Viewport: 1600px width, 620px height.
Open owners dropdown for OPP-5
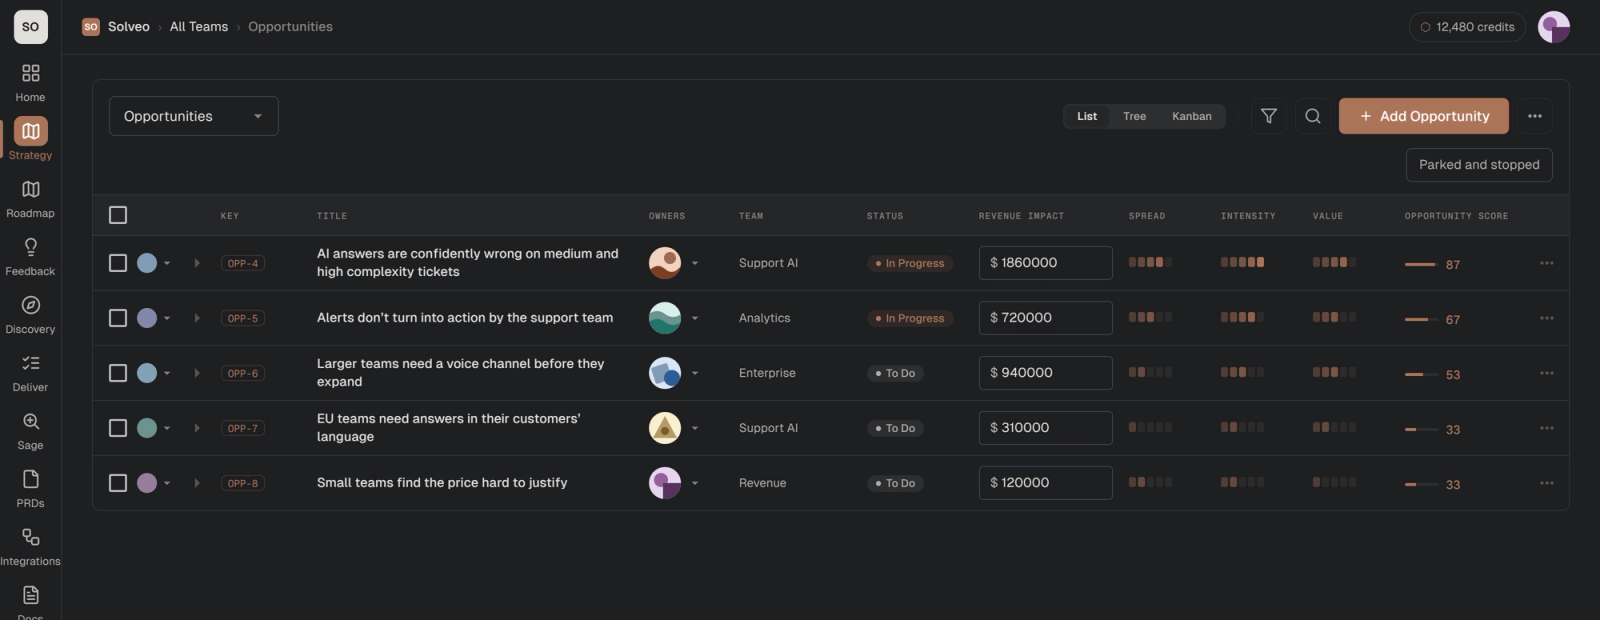coord(695,318)
